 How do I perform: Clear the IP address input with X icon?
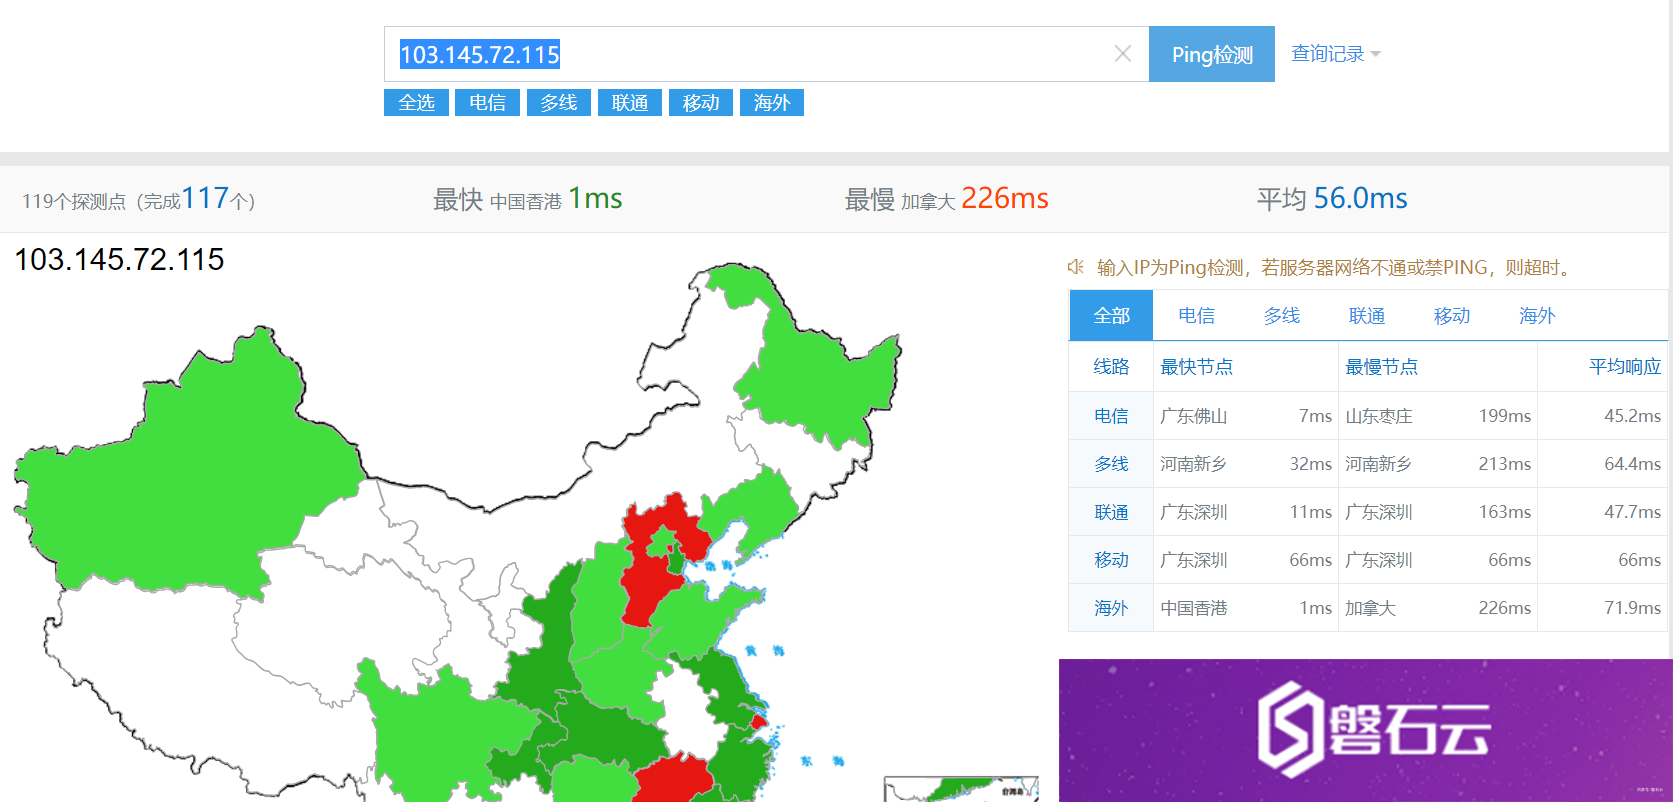1123,54
